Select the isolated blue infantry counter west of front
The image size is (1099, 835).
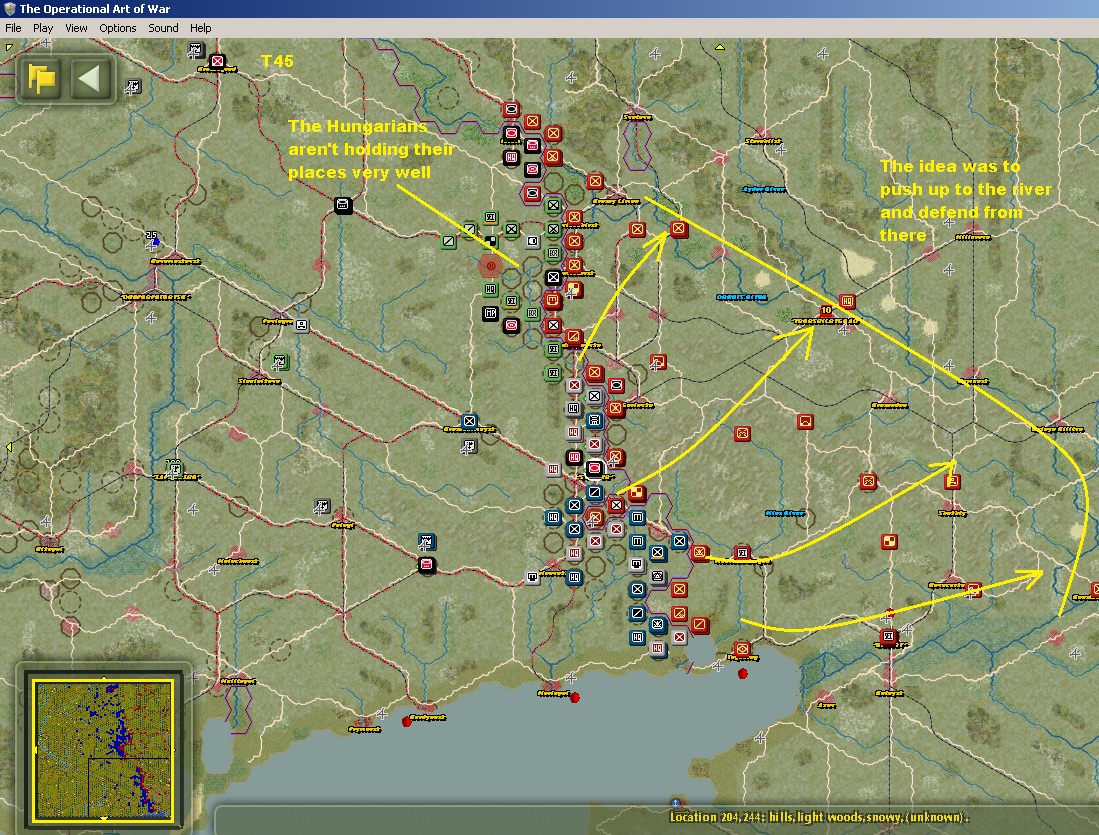469,421
